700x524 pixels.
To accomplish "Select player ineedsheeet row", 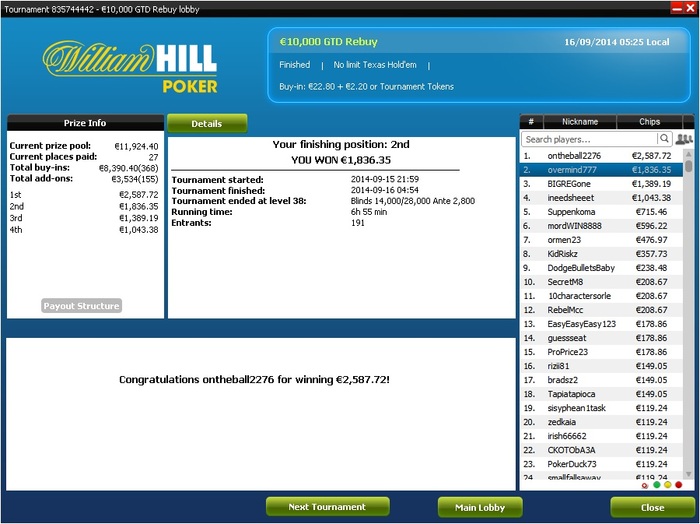I will (601, 198).
